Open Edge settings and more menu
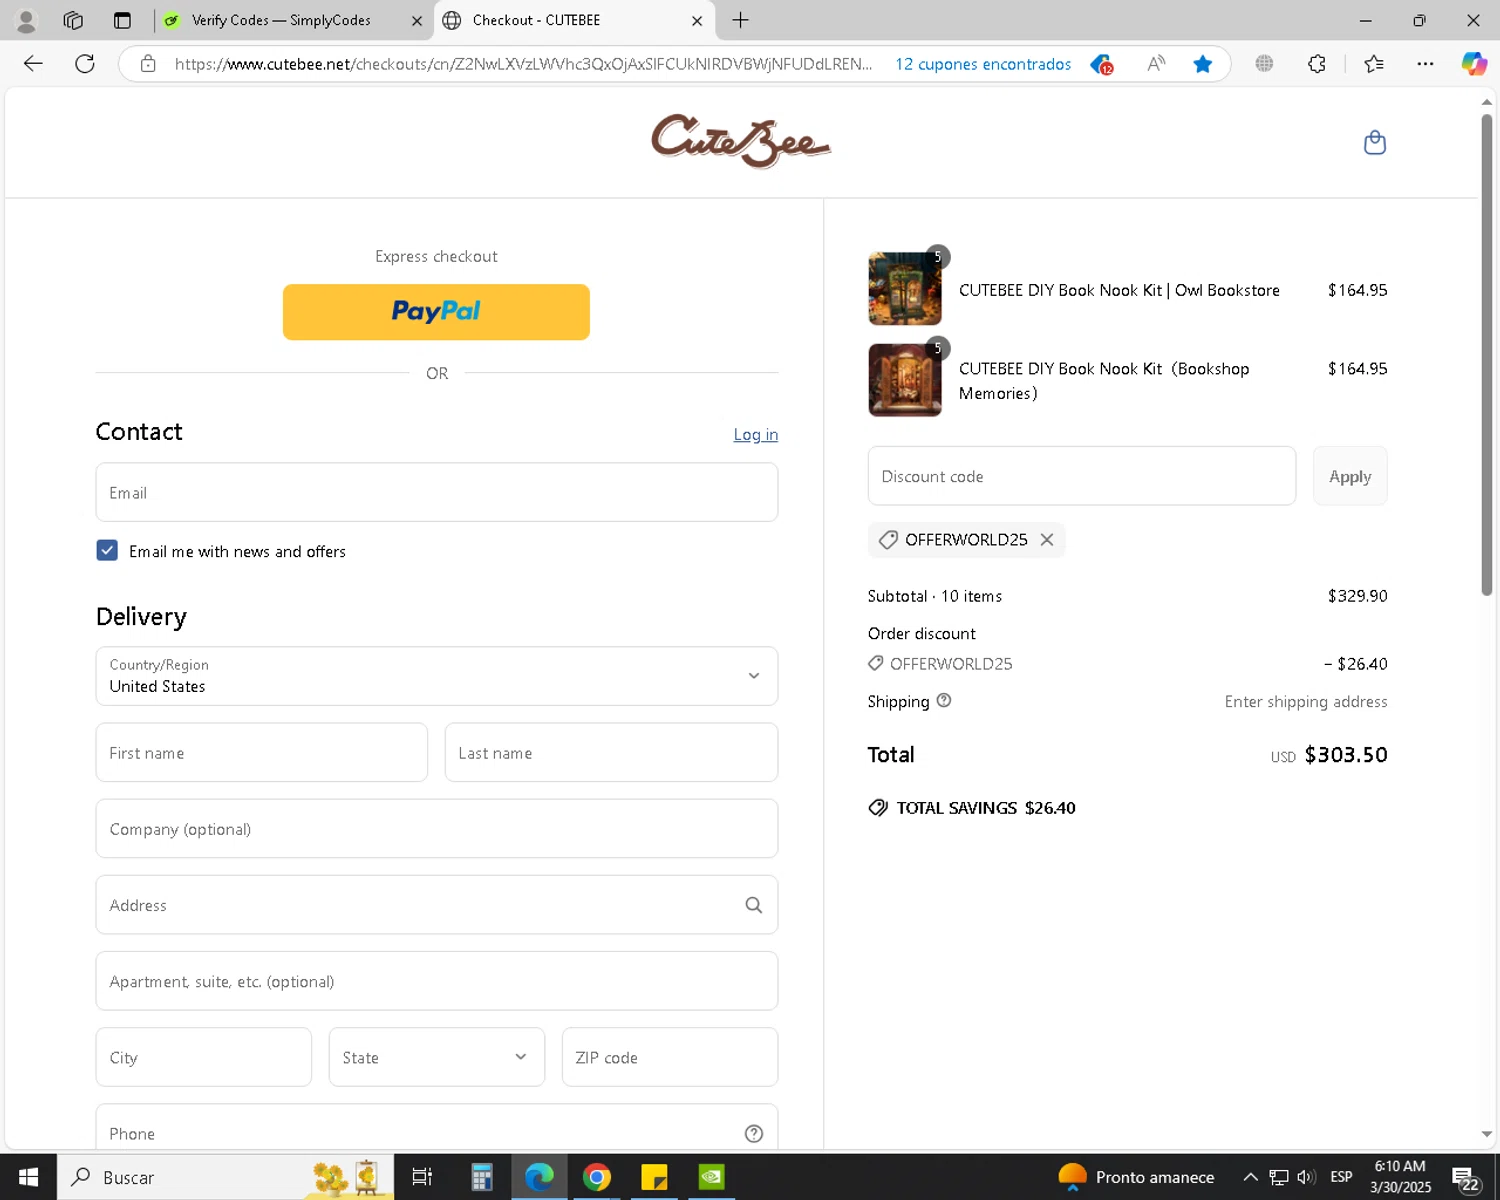The image size is (1500, 1200). click(1426, 64)
